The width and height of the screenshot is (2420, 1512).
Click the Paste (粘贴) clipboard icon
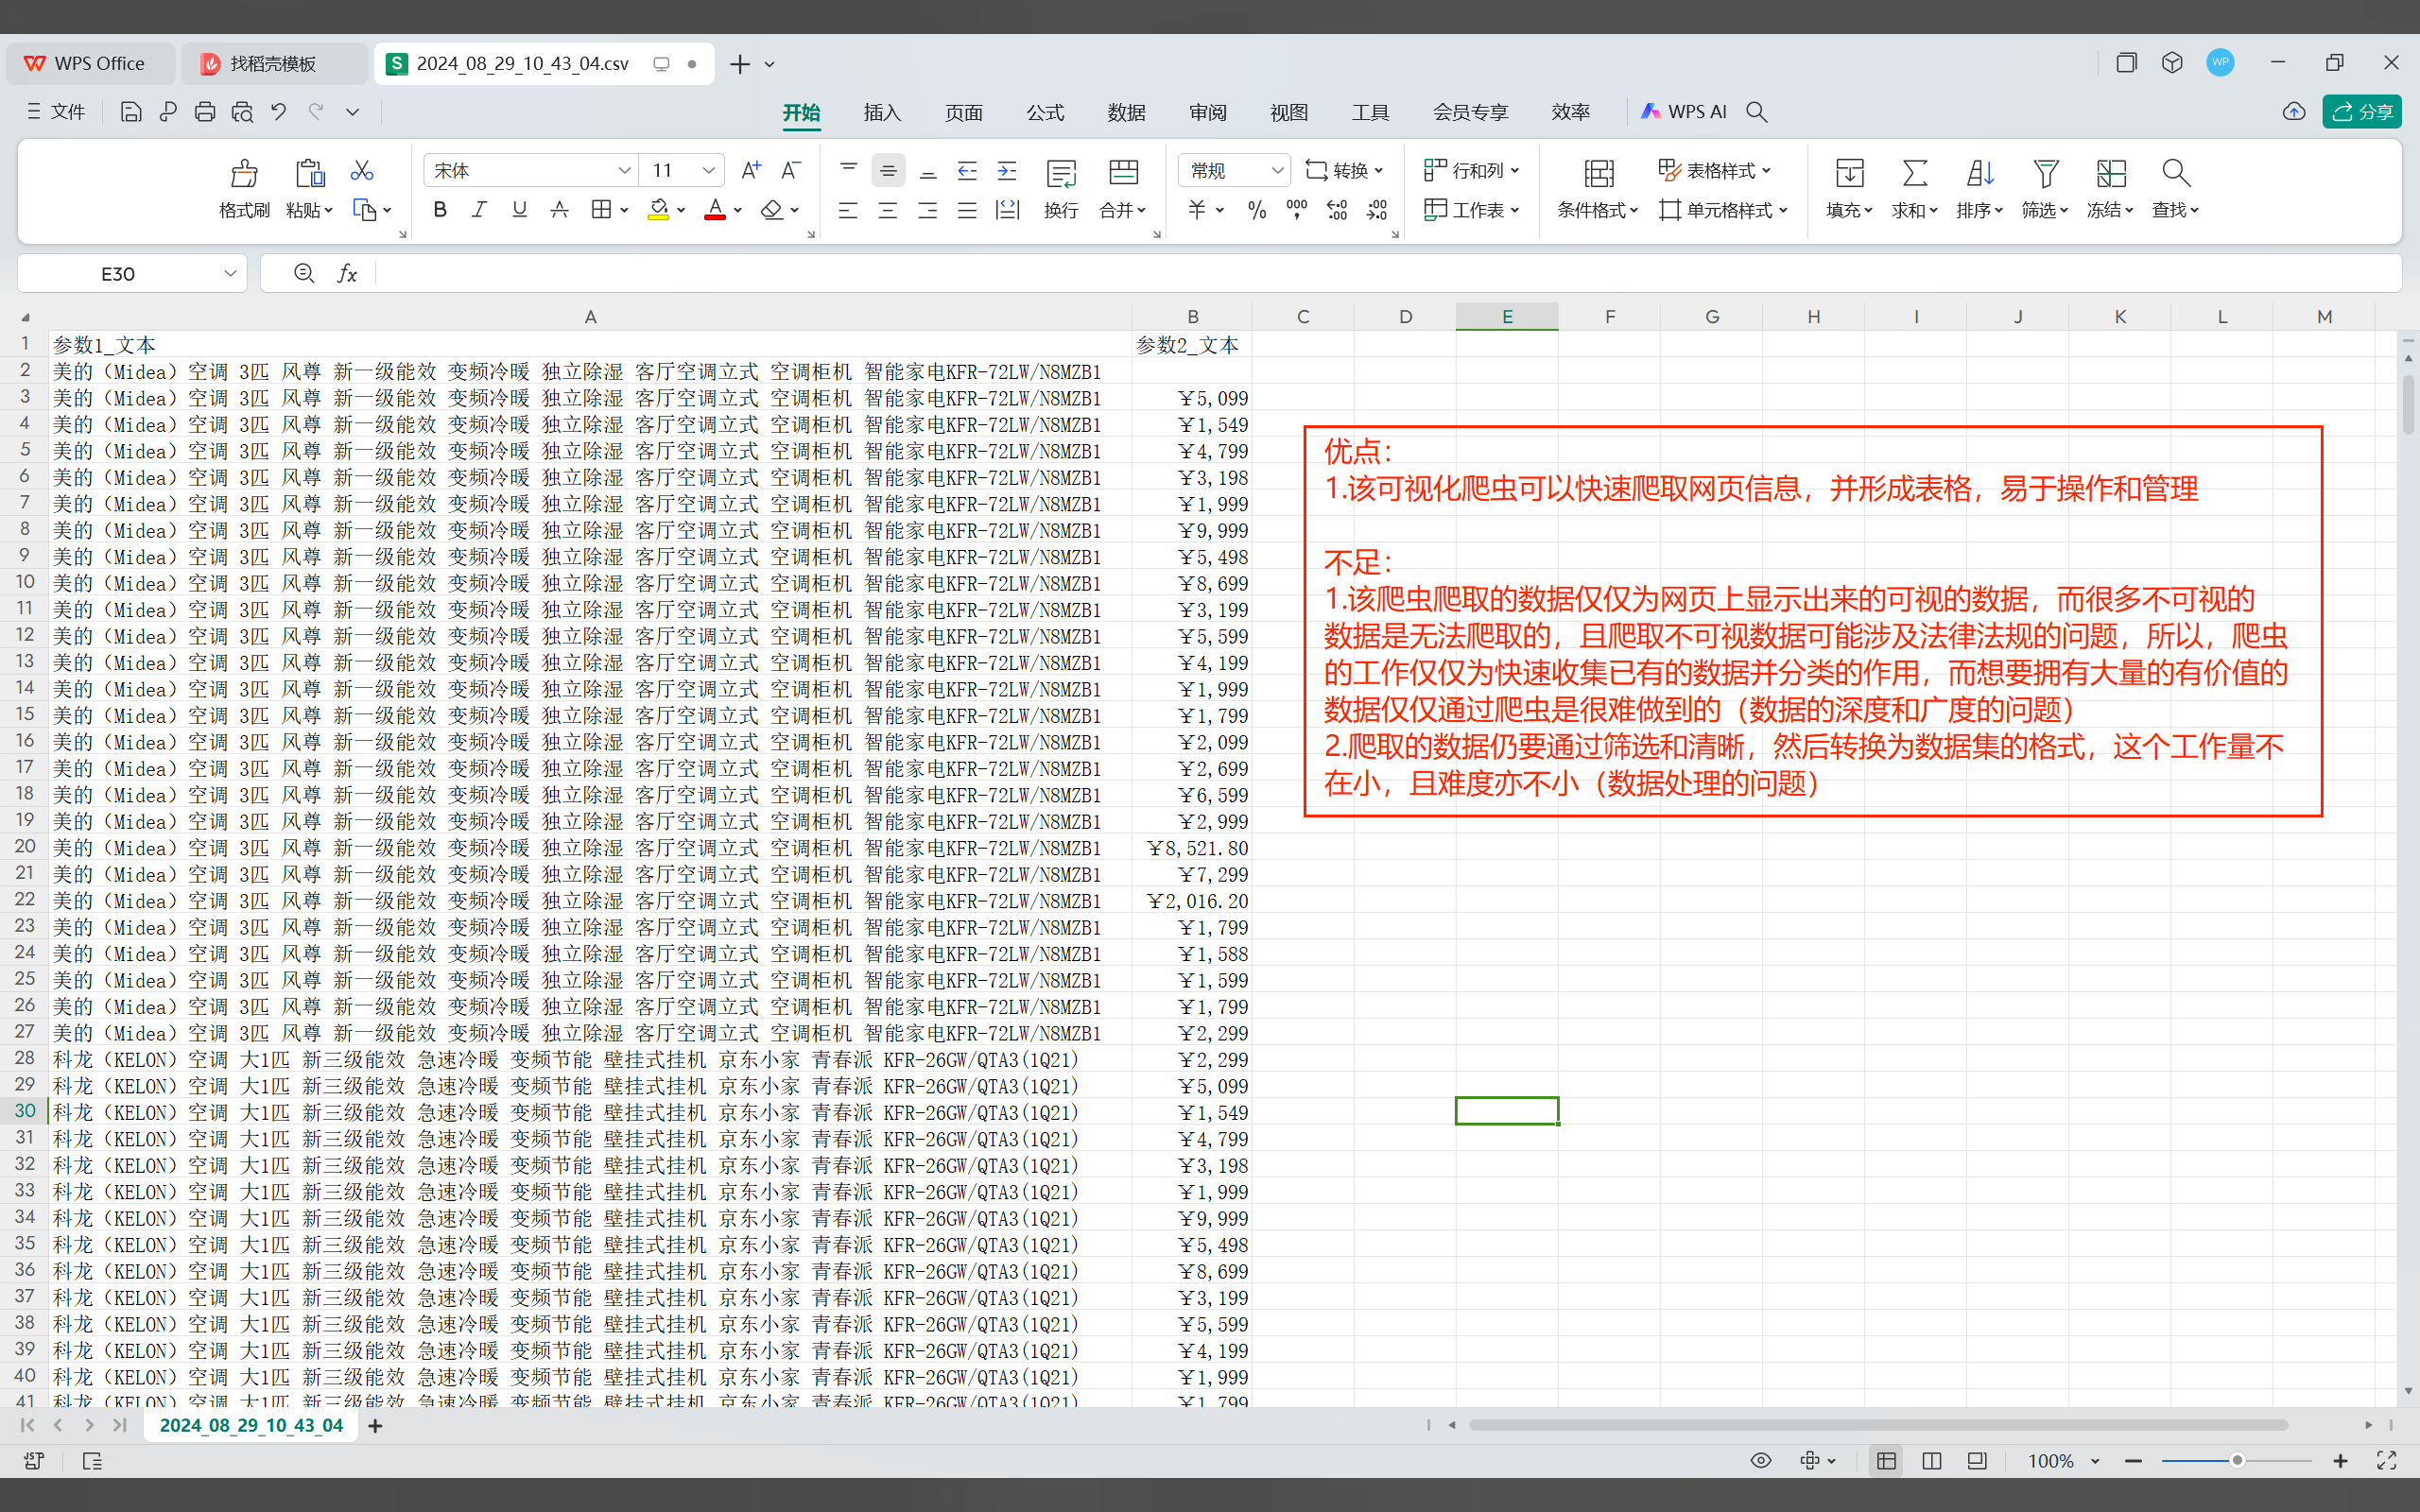[309, 174]
